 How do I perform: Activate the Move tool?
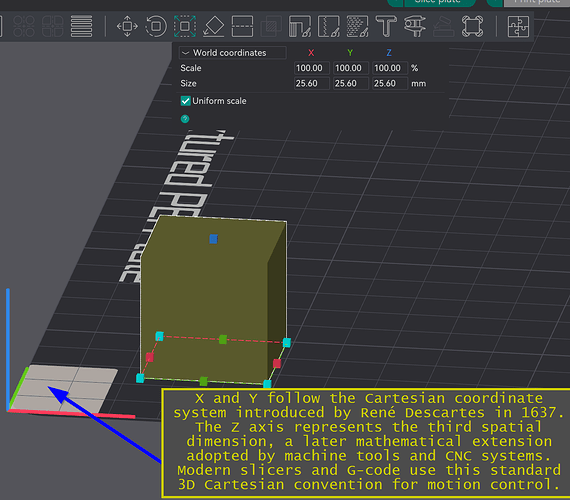click(x=127, y=26)
